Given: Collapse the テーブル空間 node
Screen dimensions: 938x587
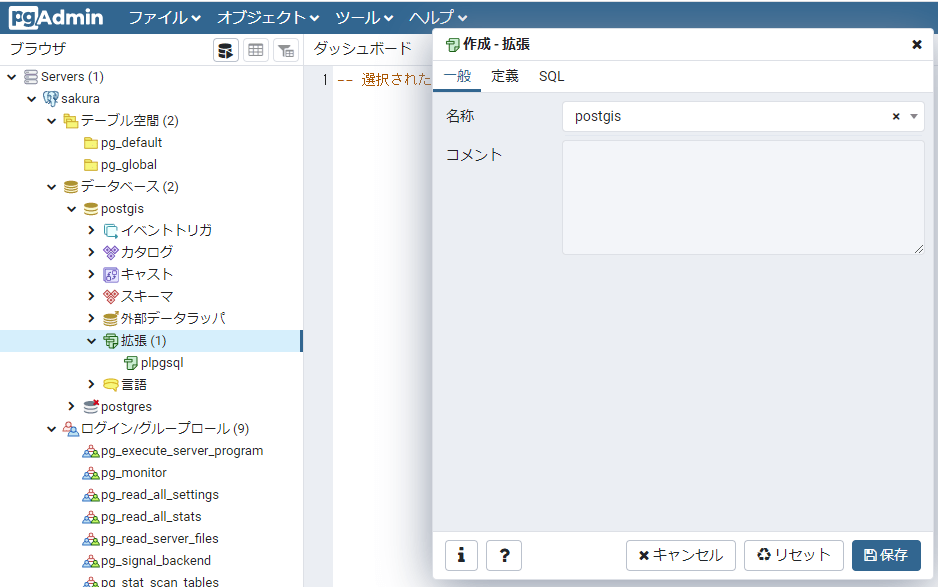Looking at the screenshot, I should [x=51, y=121].
